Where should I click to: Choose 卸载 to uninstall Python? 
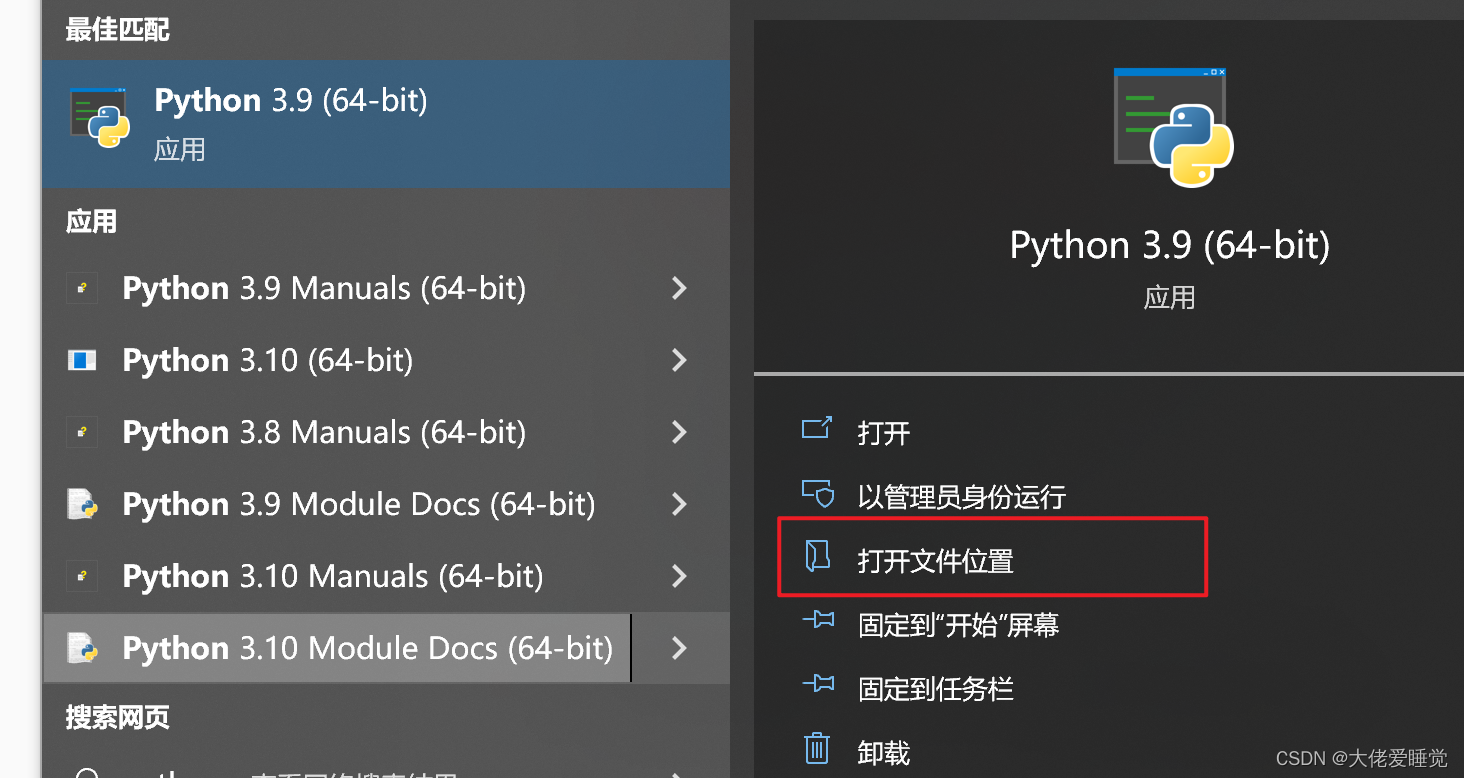click(884, 753)
